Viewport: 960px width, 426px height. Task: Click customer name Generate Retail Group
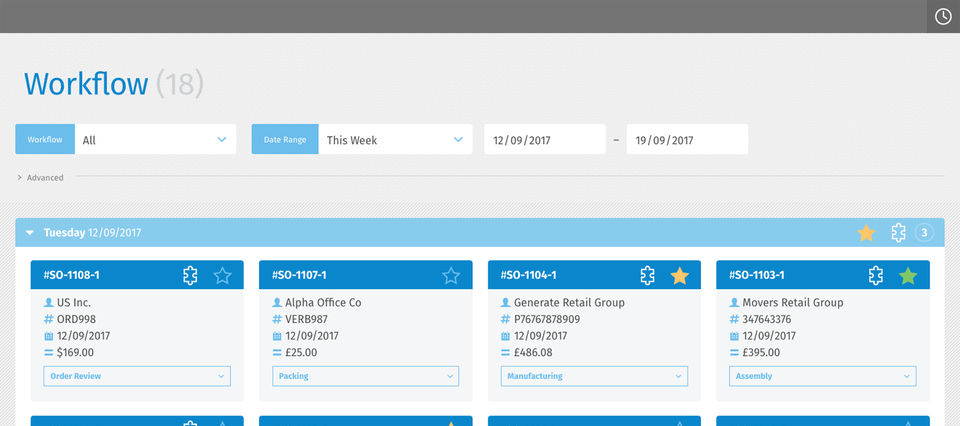click(x=569, y=302)
